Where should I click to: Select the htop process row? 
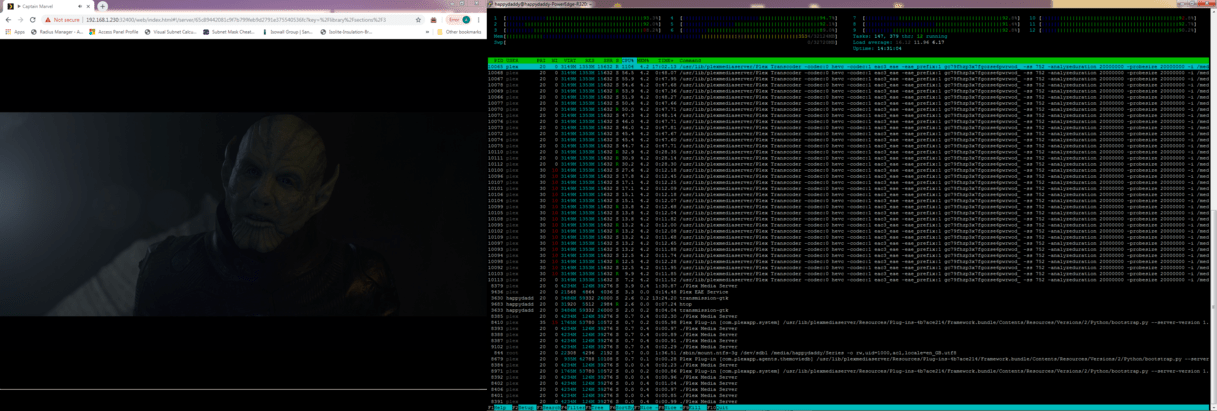[x=848, y=304]
